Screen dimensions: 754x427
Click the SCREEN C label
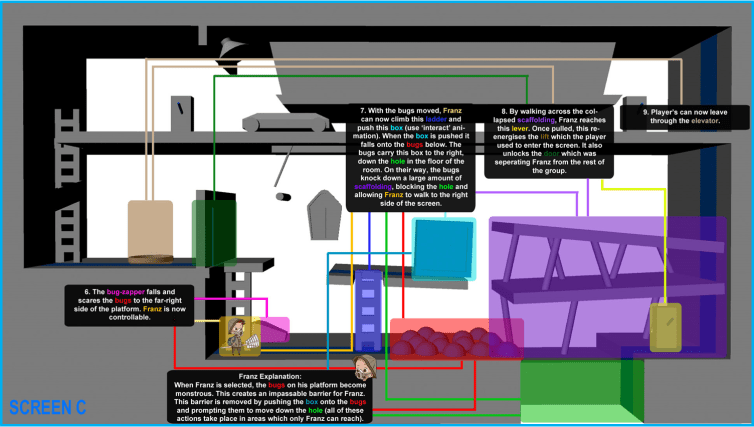pos(47,407)
